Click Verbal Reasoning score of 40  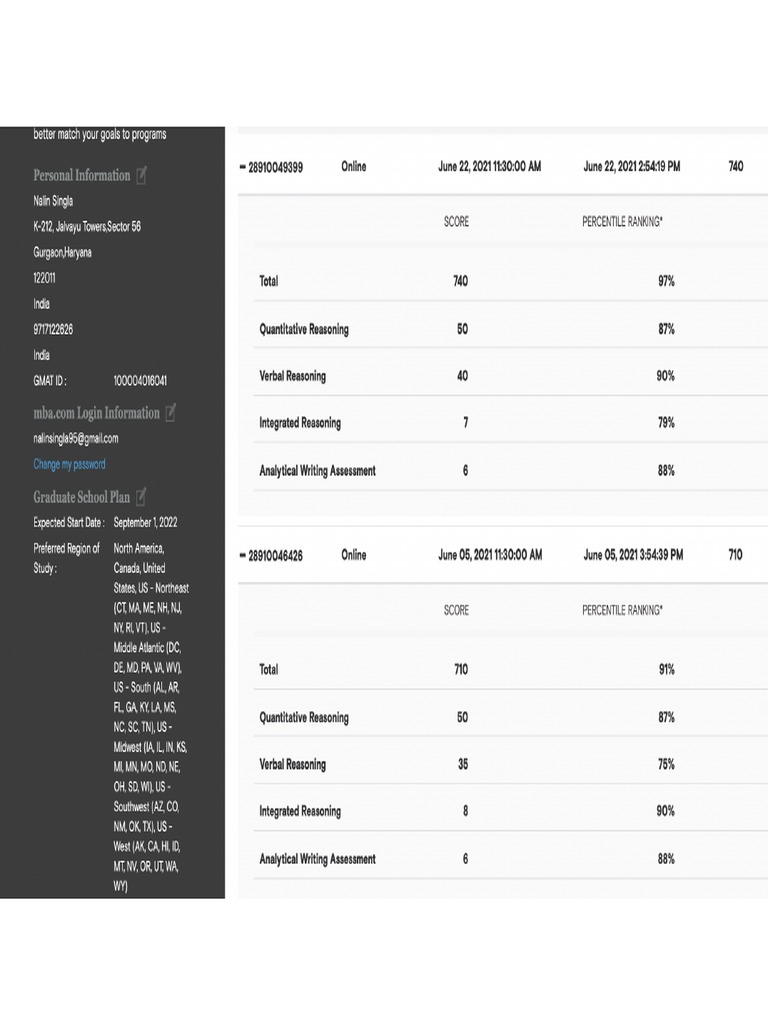tap(461, 376)
